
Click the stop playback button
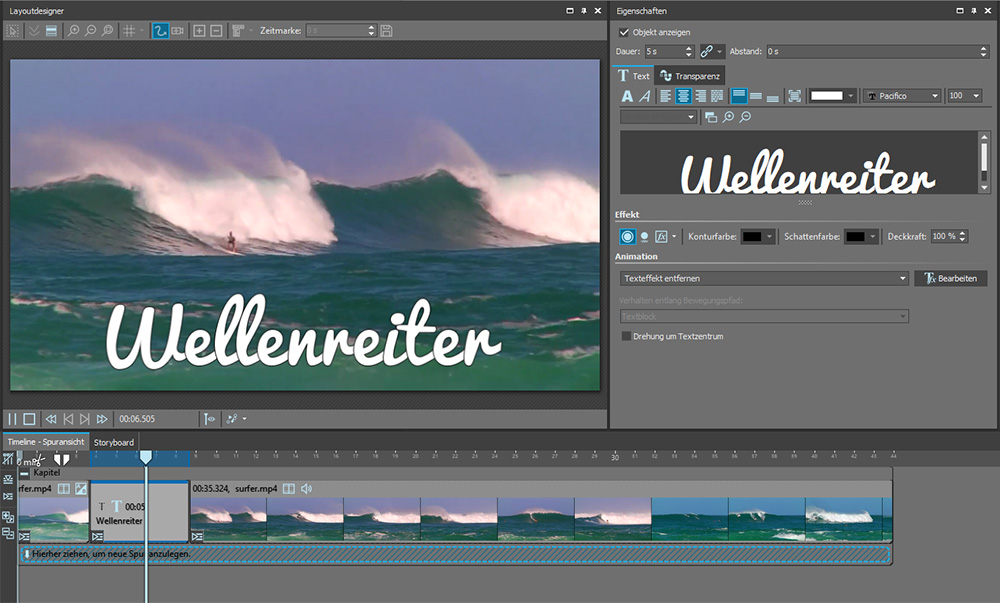tap(29, 419)
